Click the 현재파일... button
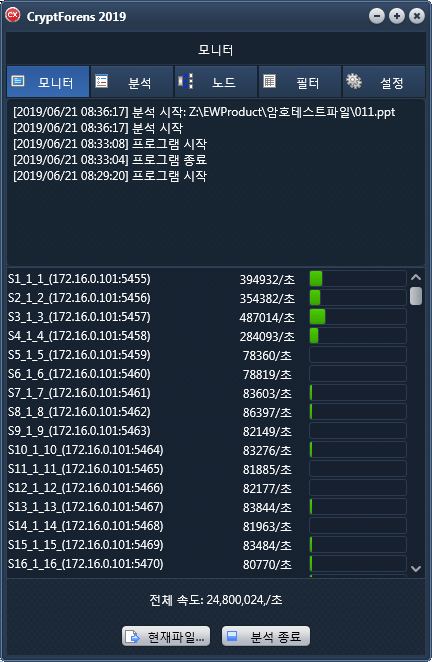The height and width of the screenshot is (662, 432). [166, 636]
